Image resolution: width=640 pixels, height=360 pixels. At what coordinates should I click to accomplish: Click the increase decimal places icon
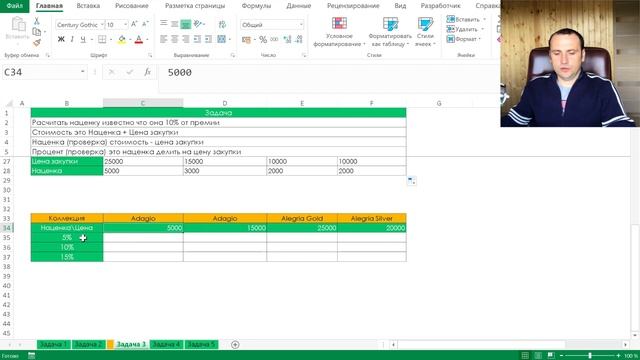[287, 40]
